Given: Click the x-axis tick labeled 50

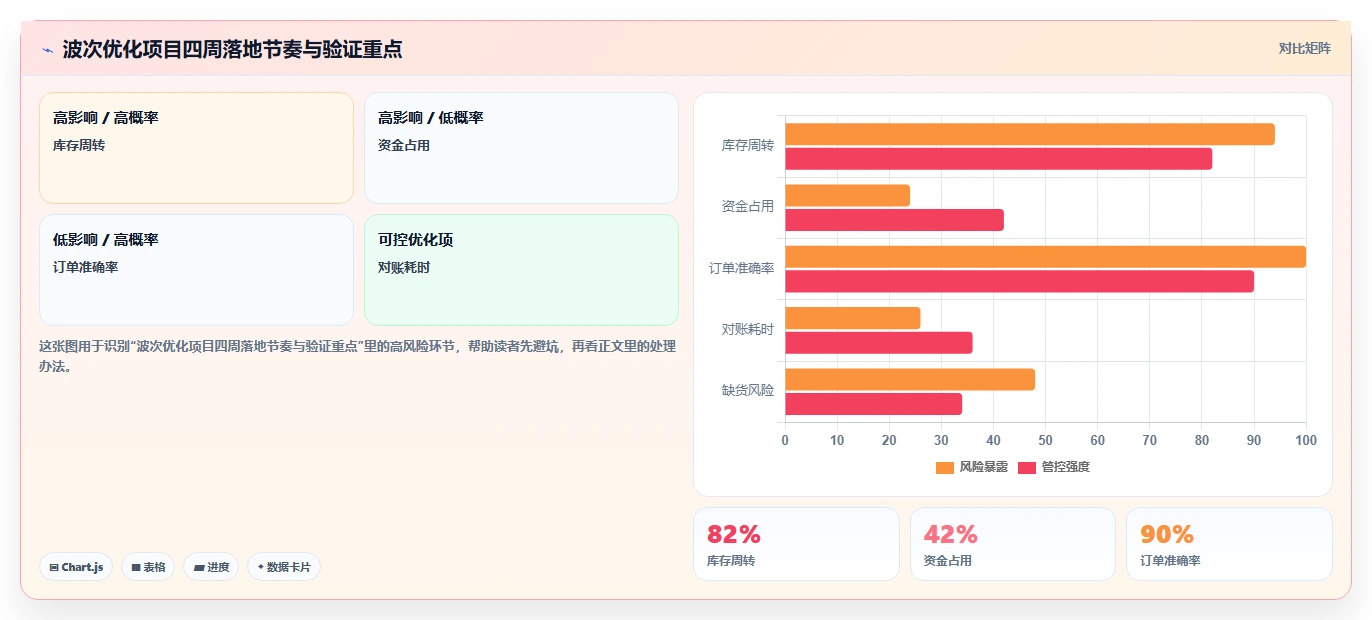Looking at the screenshot, I should pos(1045,440).
